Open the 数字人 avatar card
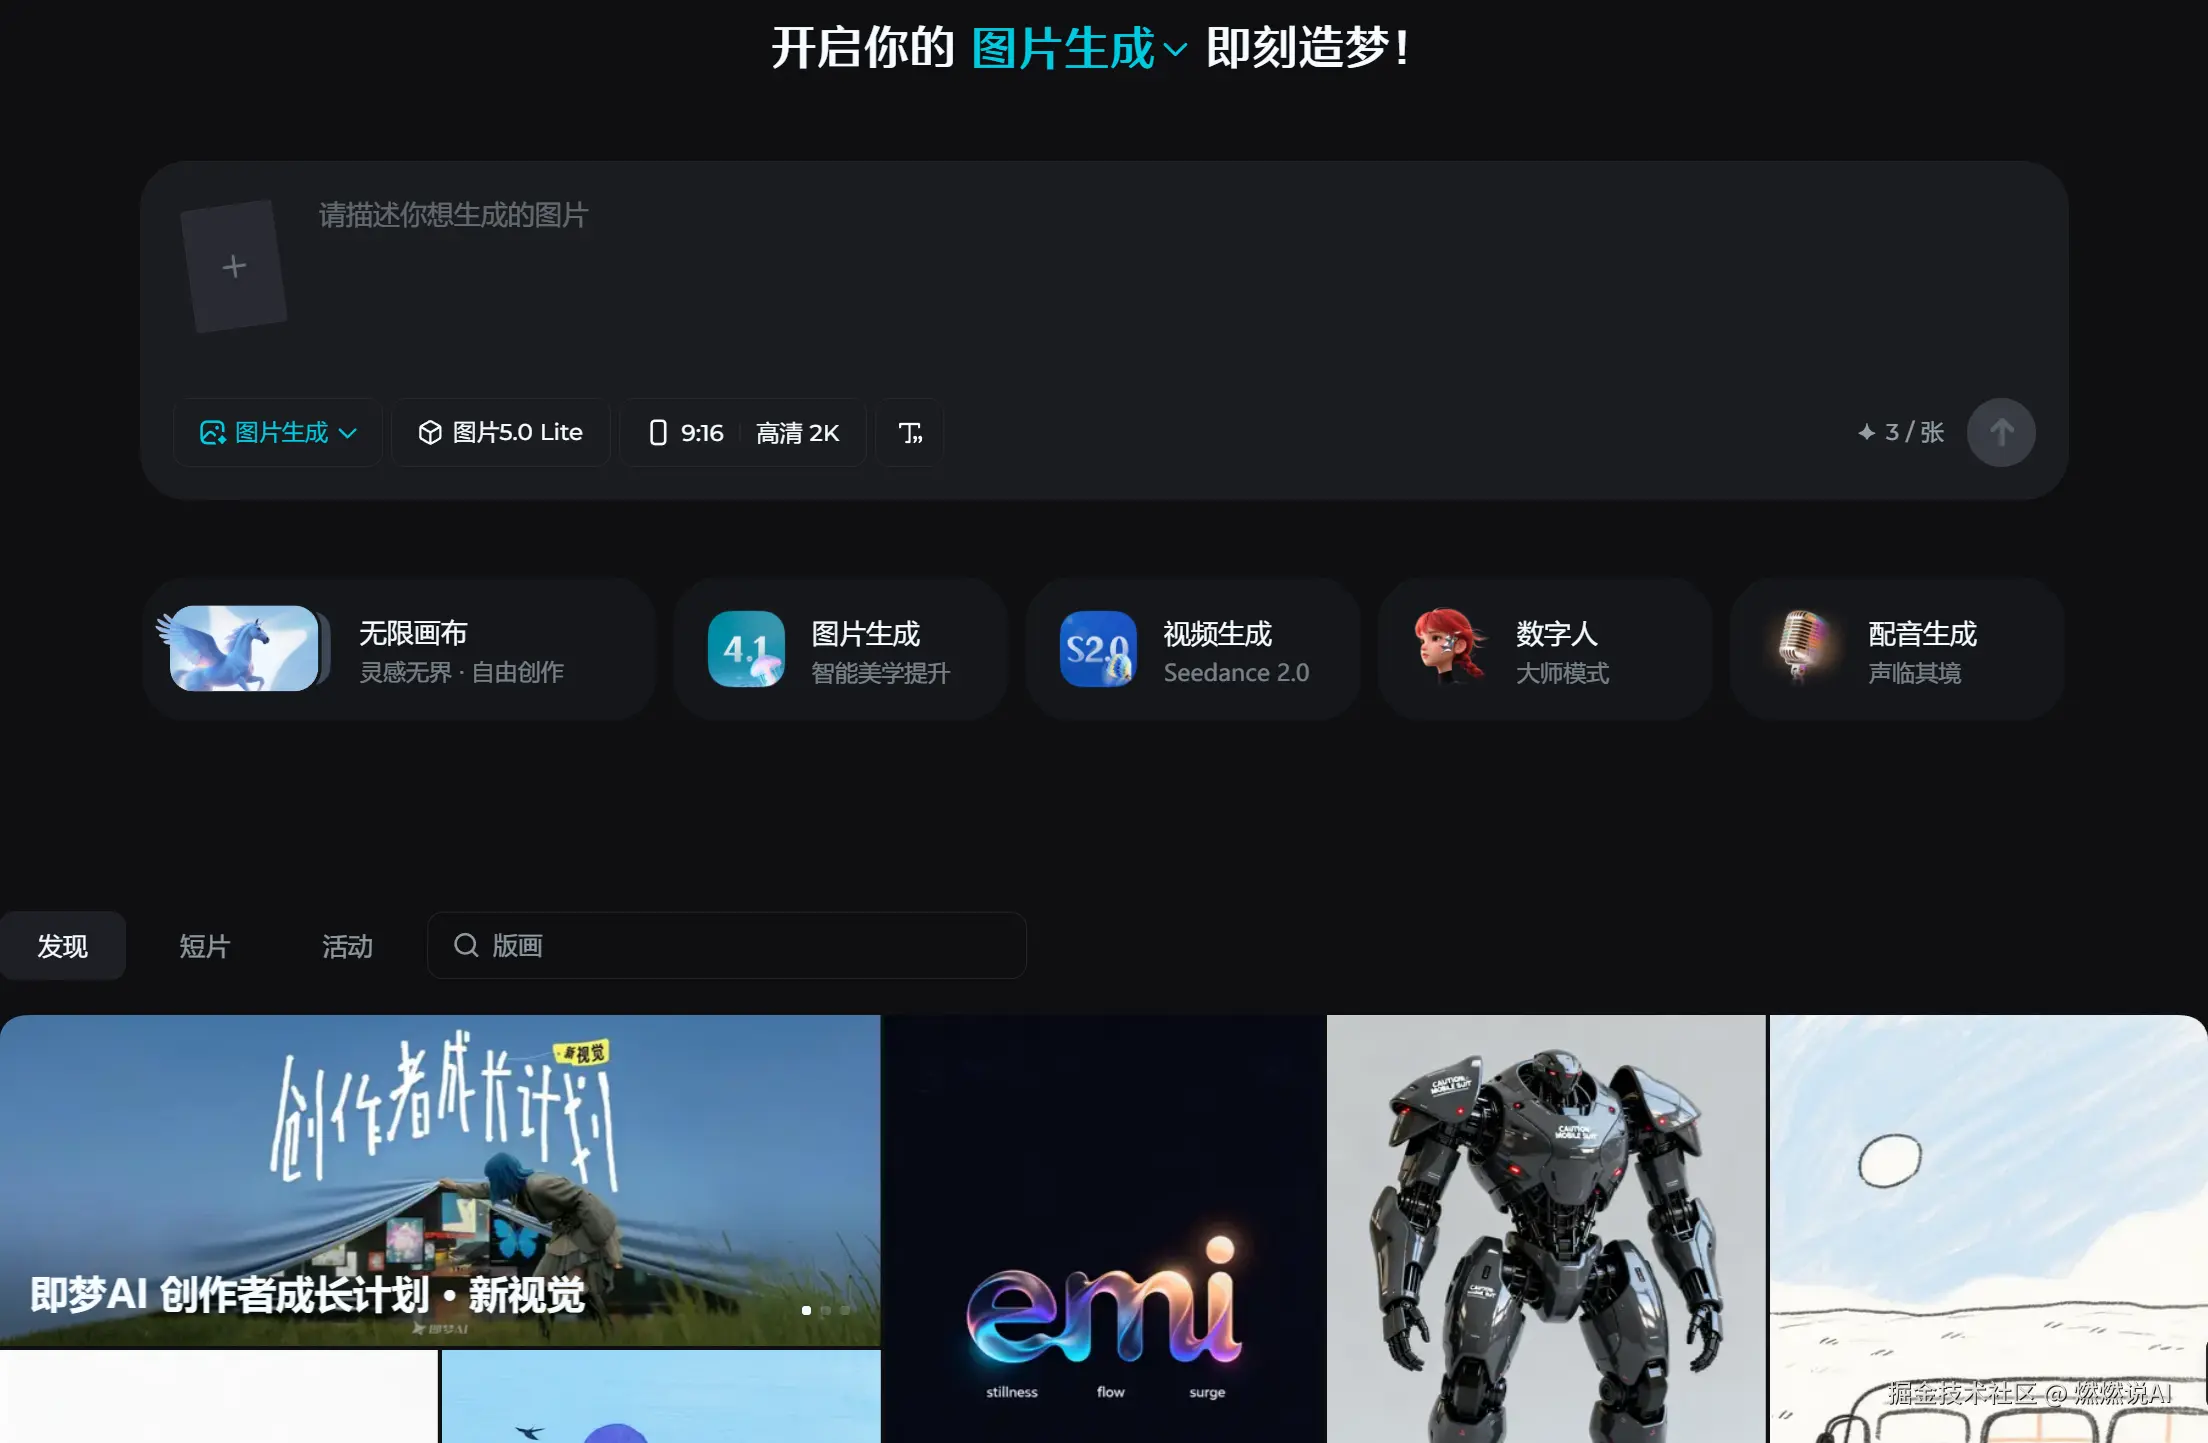The image size is (2208, 1443). point(1544,650)
